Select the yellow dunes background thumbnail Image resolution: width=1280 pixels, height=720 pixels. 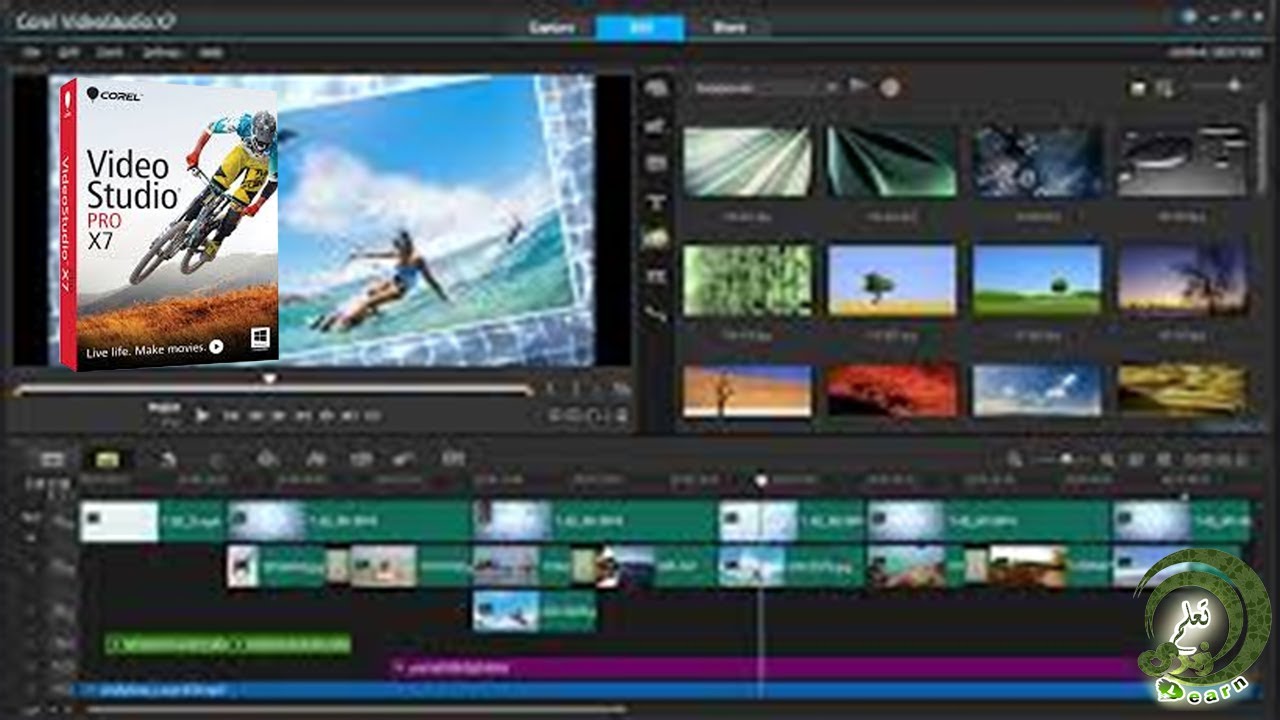(1182, 391)
